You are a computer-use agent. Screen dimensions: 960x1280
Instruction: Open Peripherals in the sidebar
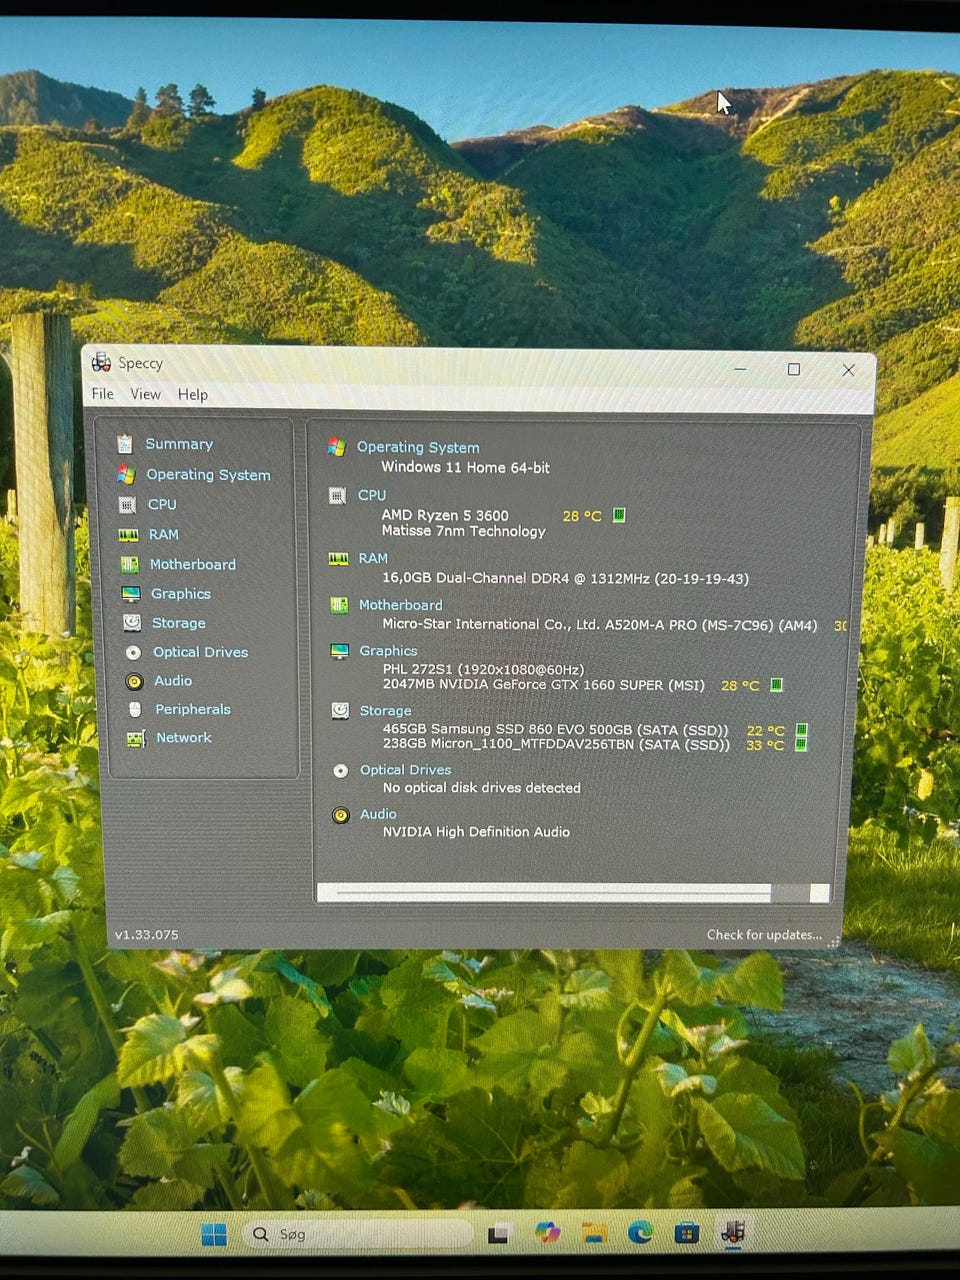tap(192, 709)
